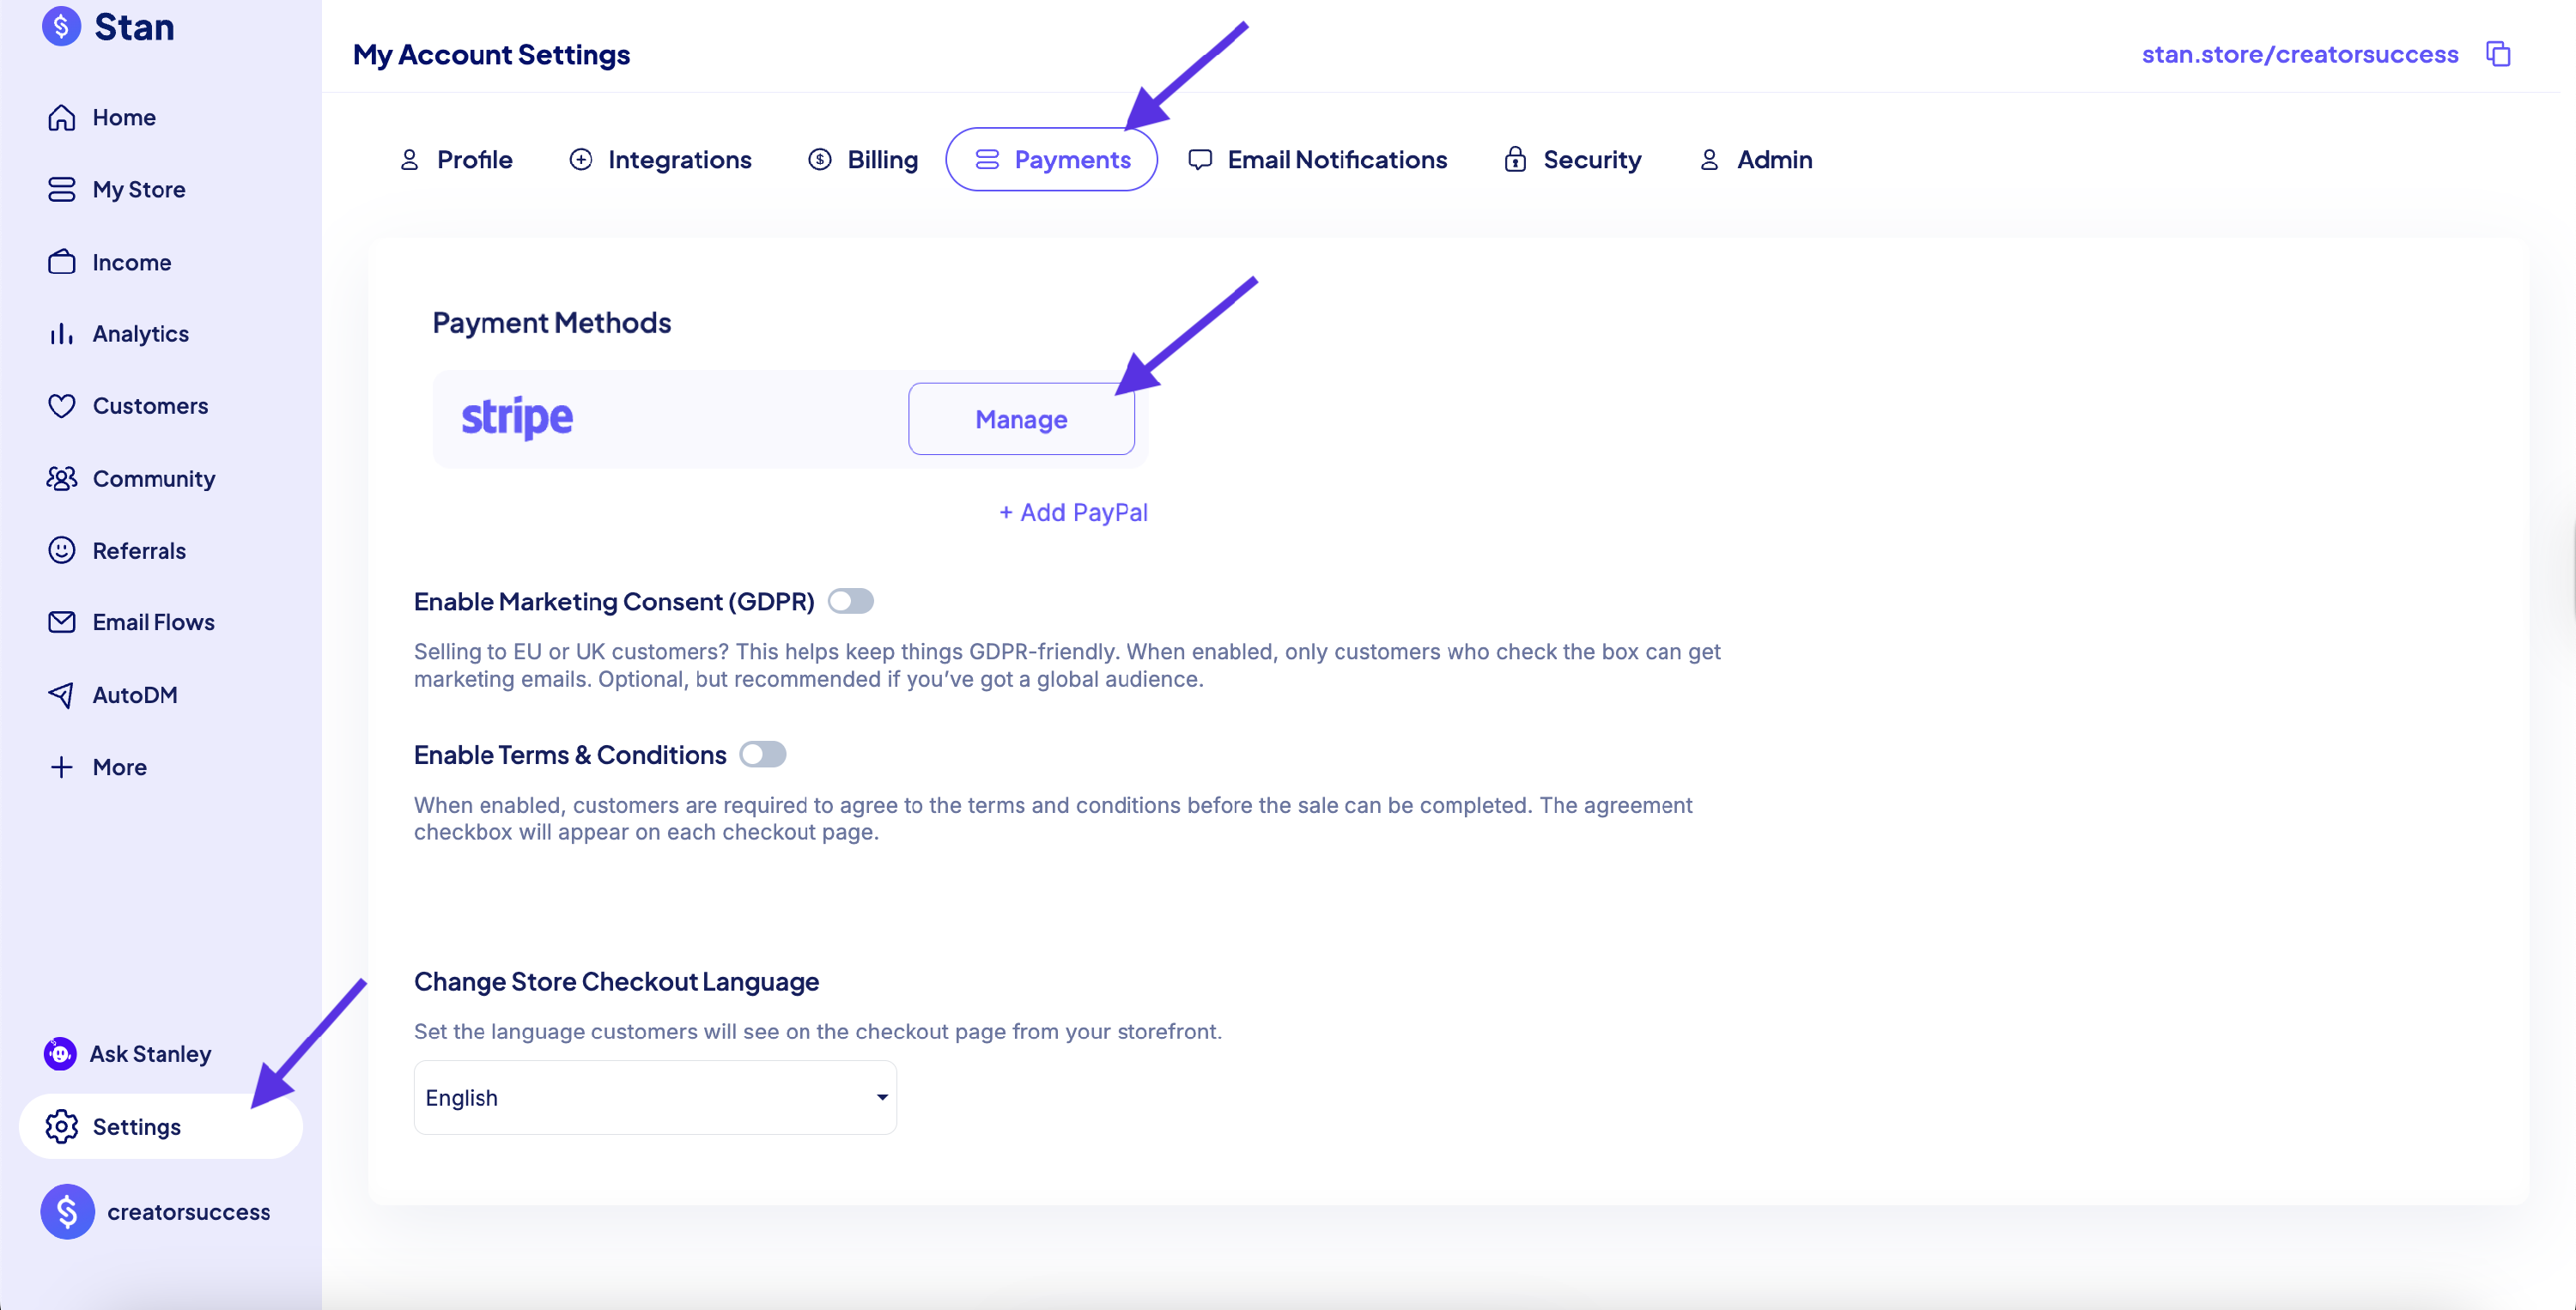Image resolution: width=2576 pixels, height=1310 pixels.
Task: Click the language dropdown arrow
Action: 882,1097
